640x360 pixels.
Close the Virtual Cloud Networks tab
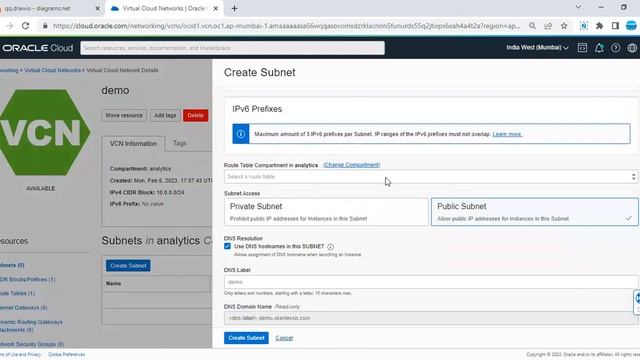(x=216, y=8)
